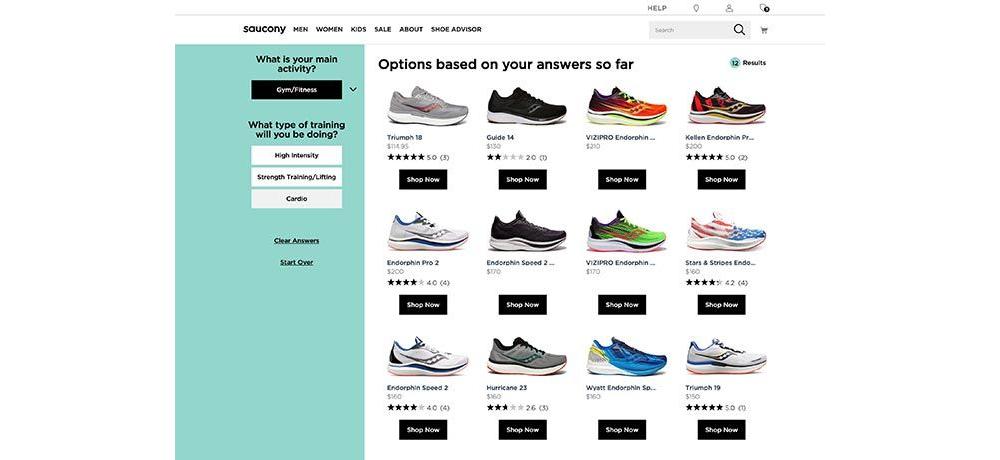Click Shop Now under Endorphin Pro 2

pyautogui.click(x=423, y=304)
